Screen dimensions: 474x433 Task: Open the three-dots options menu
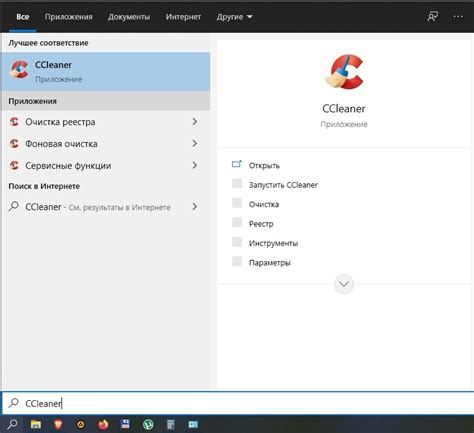point(458,16)
